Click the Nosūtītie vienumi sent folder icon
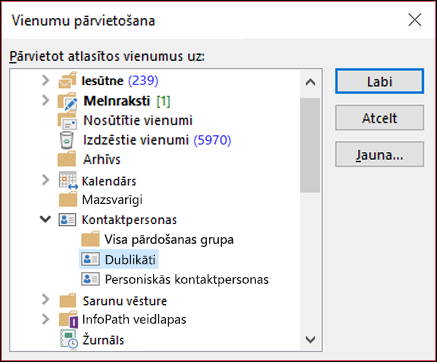The height and width of the screenshot is (362, 437). coord(68,120)
